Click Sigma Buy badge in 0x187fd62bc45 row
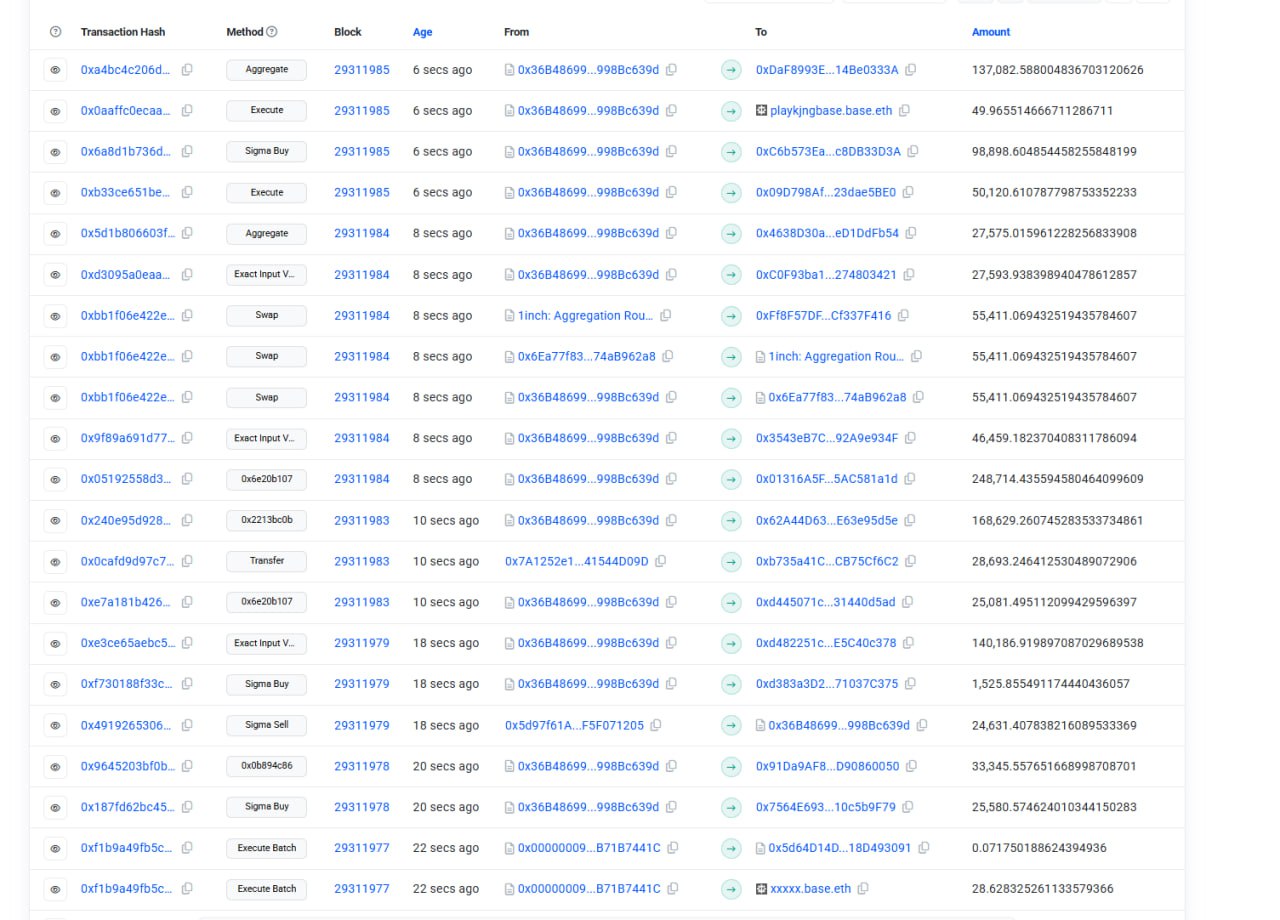Screen dimensions: 1280x920 pos(266,808)
